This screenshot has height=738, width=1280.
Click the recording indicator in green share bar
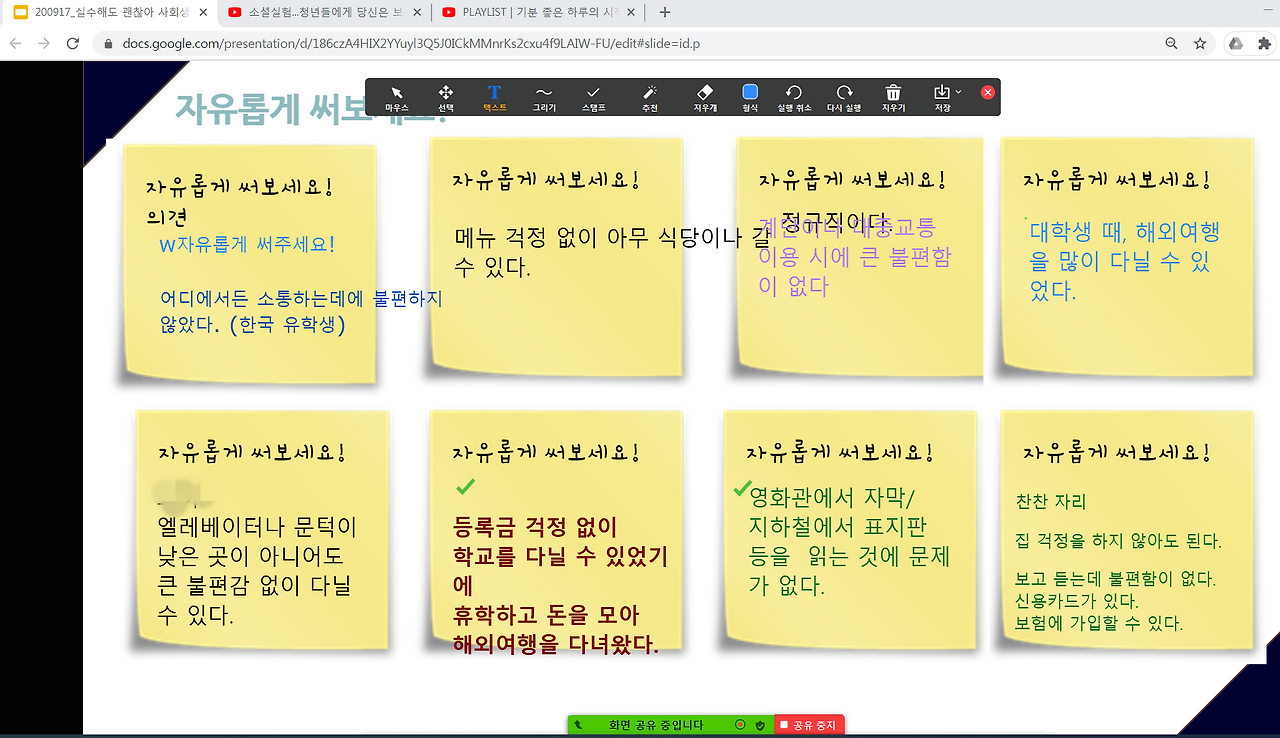741,724
